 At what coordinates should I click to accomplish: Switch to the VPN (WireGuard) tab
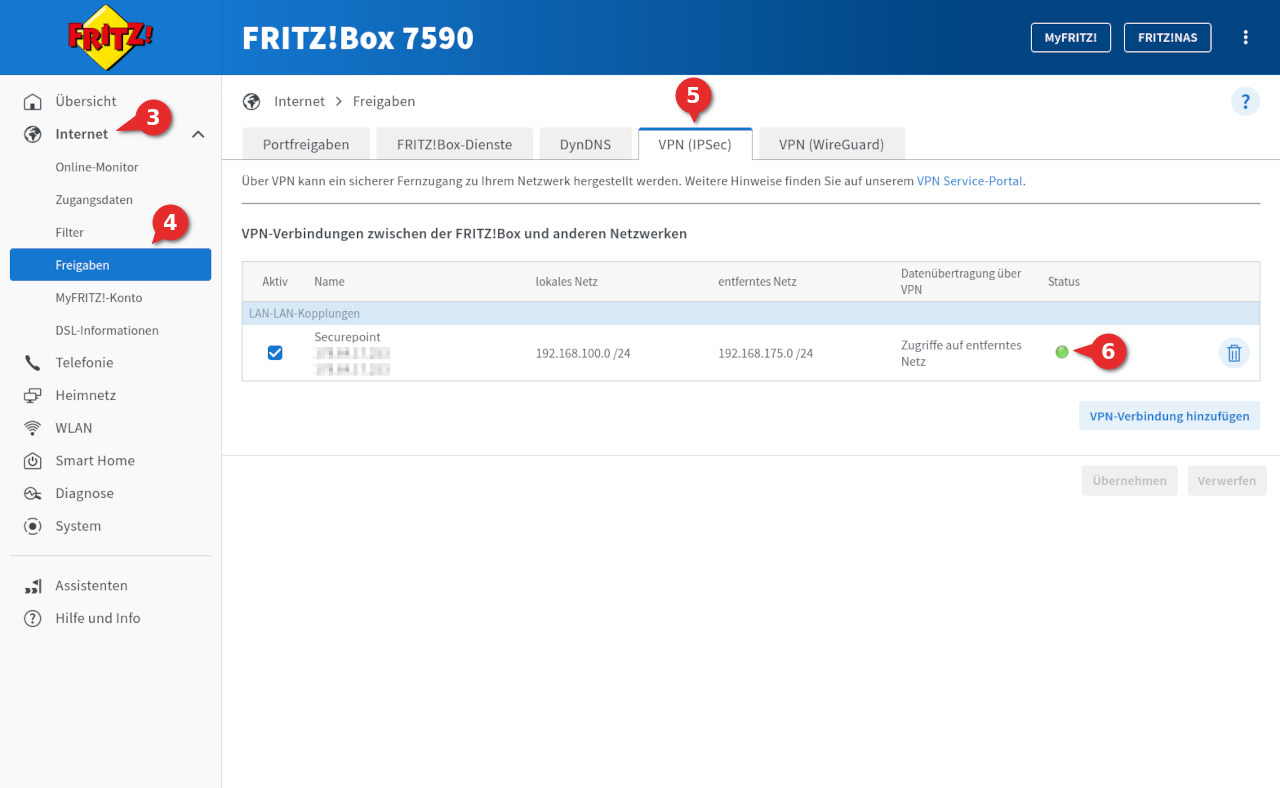coord(831,143)
